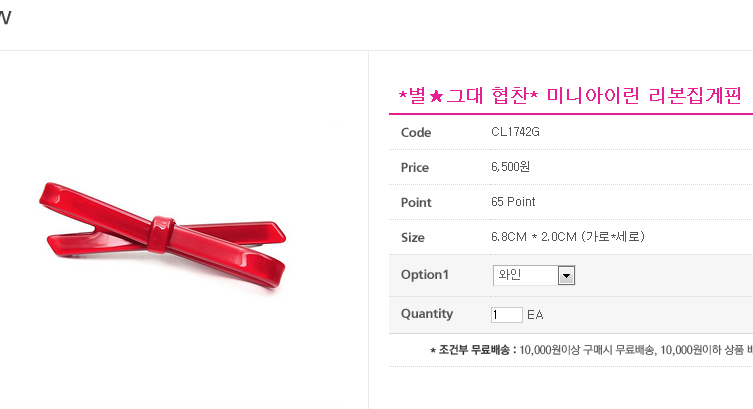Screen dimensions: 753x409
Task: Click the partial heading letter at top-left
Action: click(x=5, y=18)
